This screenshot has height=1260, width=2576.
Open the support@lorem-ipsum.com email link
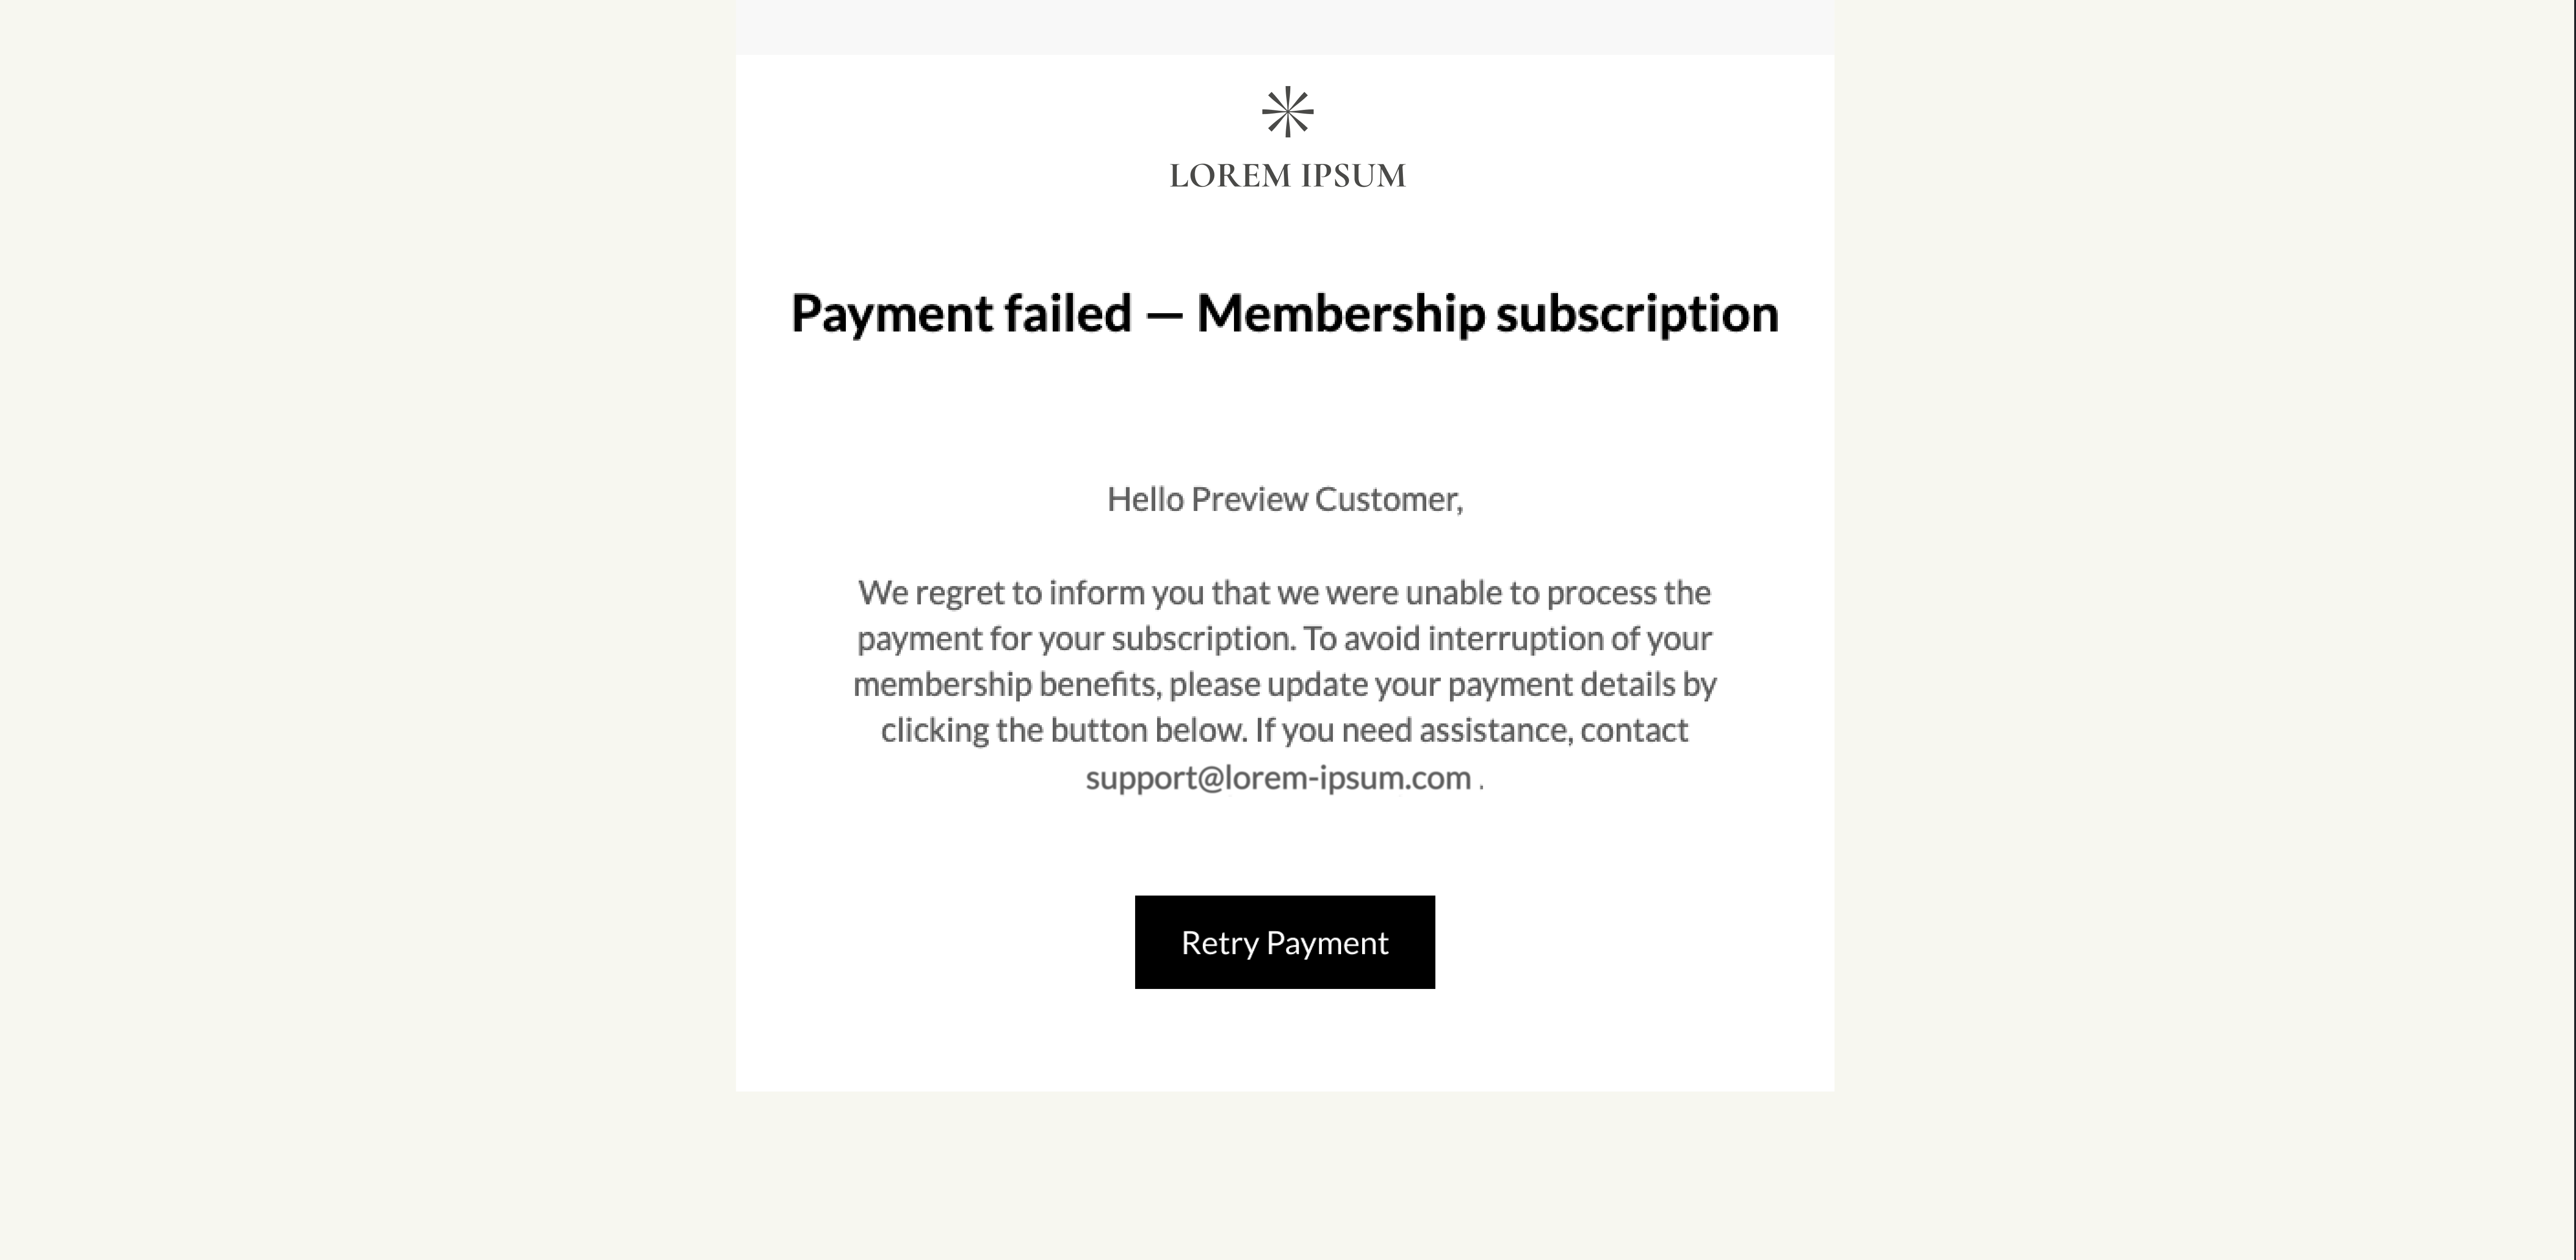click(x=1278, y=778)
